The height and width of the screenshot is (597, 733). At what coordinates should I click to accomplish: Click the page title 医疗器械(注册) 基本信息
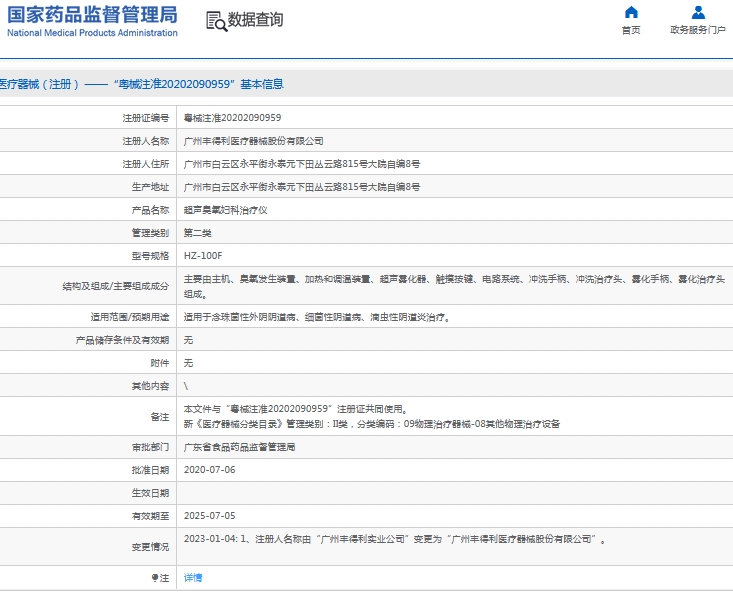tap(142, 84)
